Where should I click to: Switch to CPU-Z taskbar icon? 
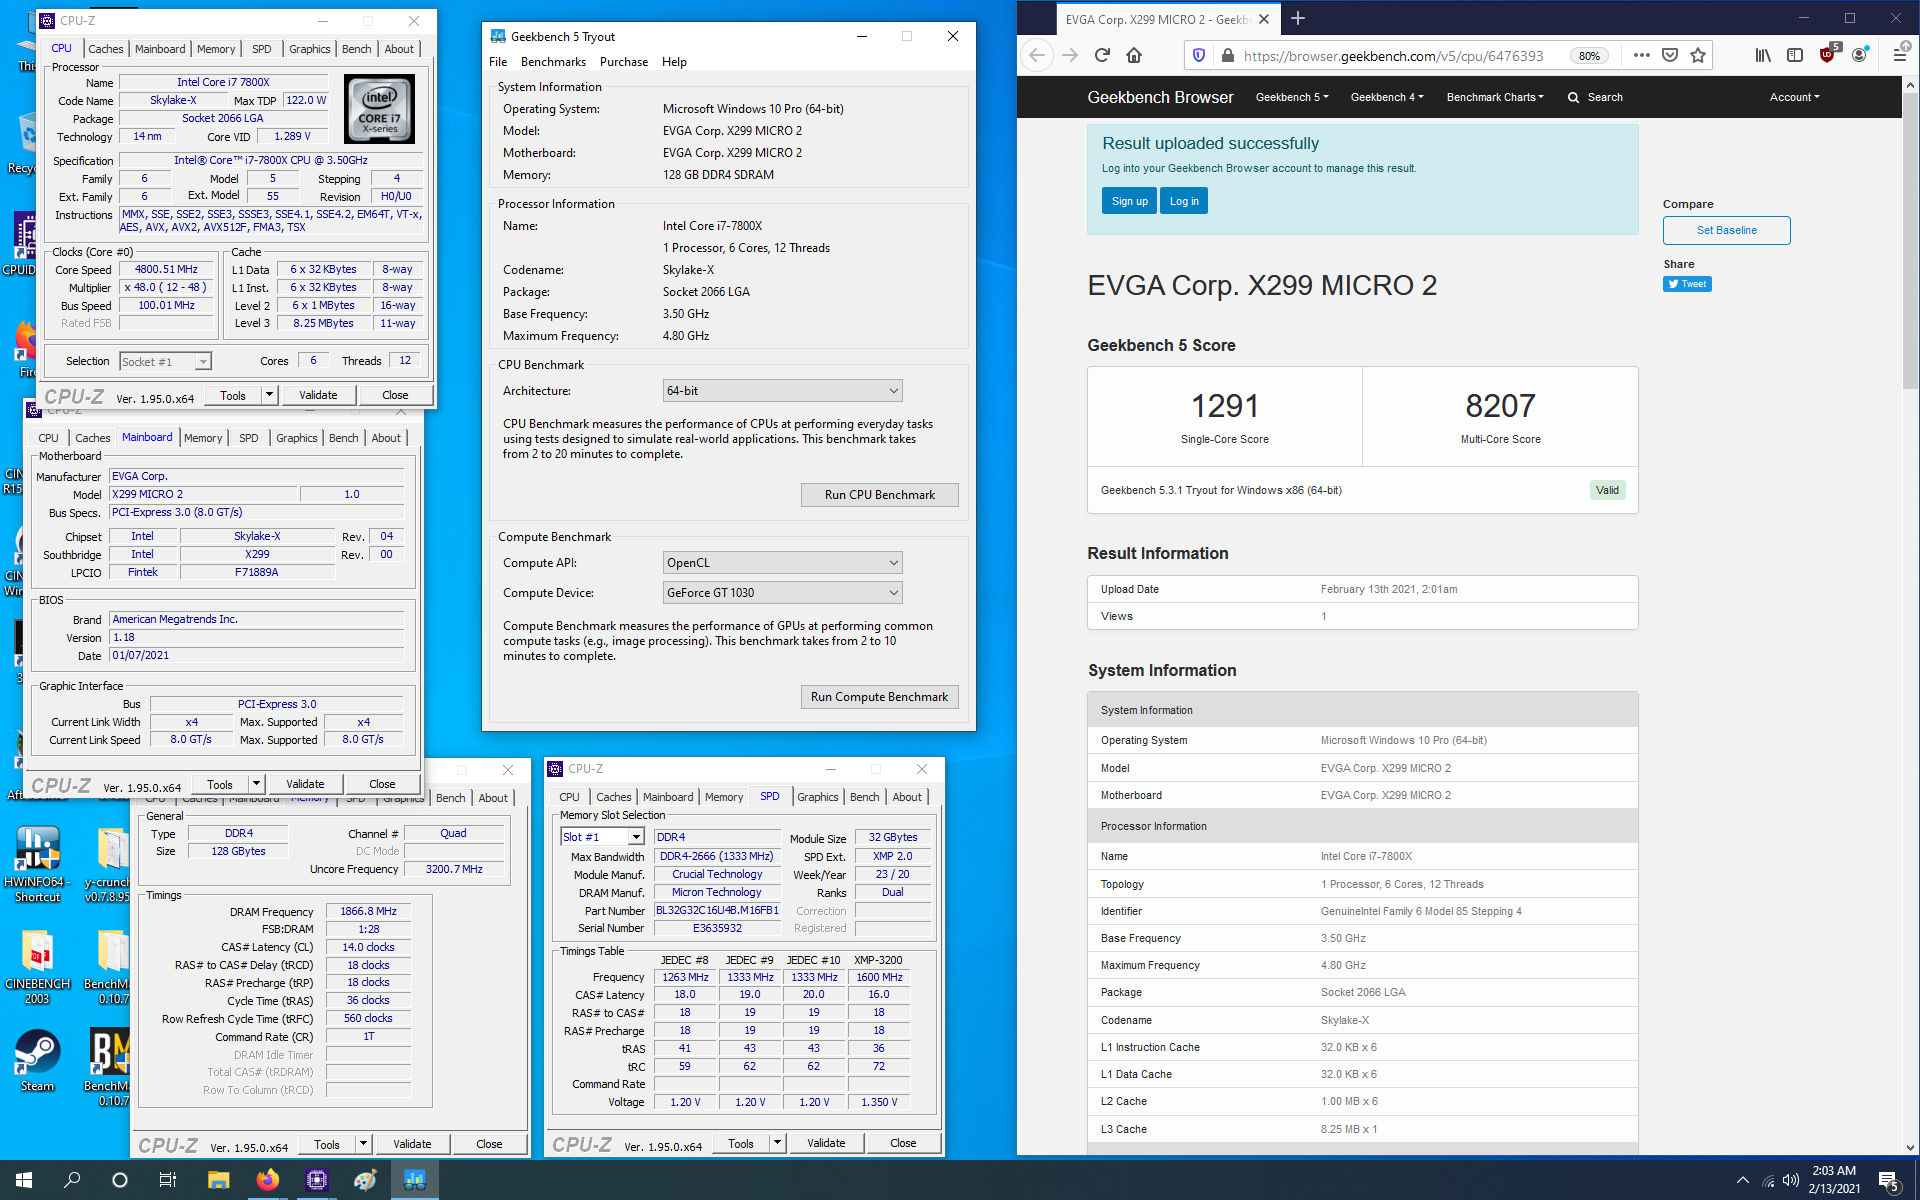(316, 1180)
